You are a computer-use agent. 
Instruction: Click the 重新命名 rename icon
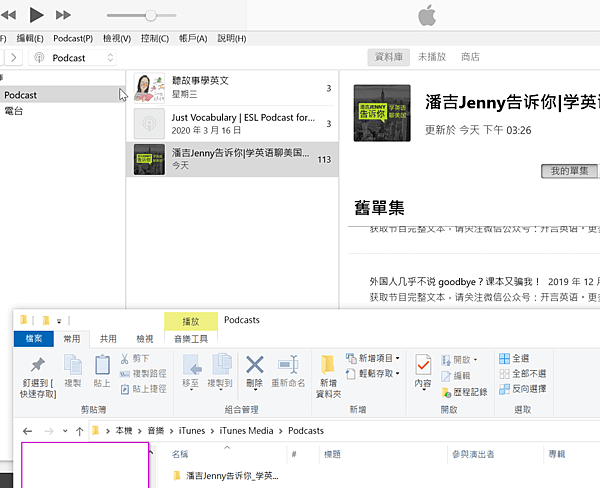coord(288,364)
